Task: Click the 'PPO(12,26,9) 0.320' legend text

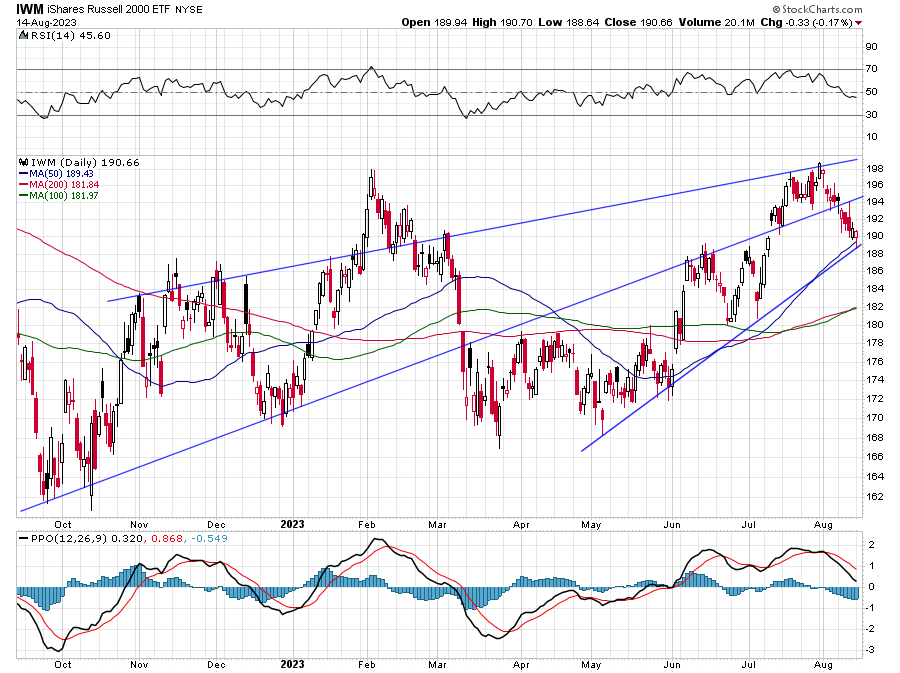Action: [86, 539]
